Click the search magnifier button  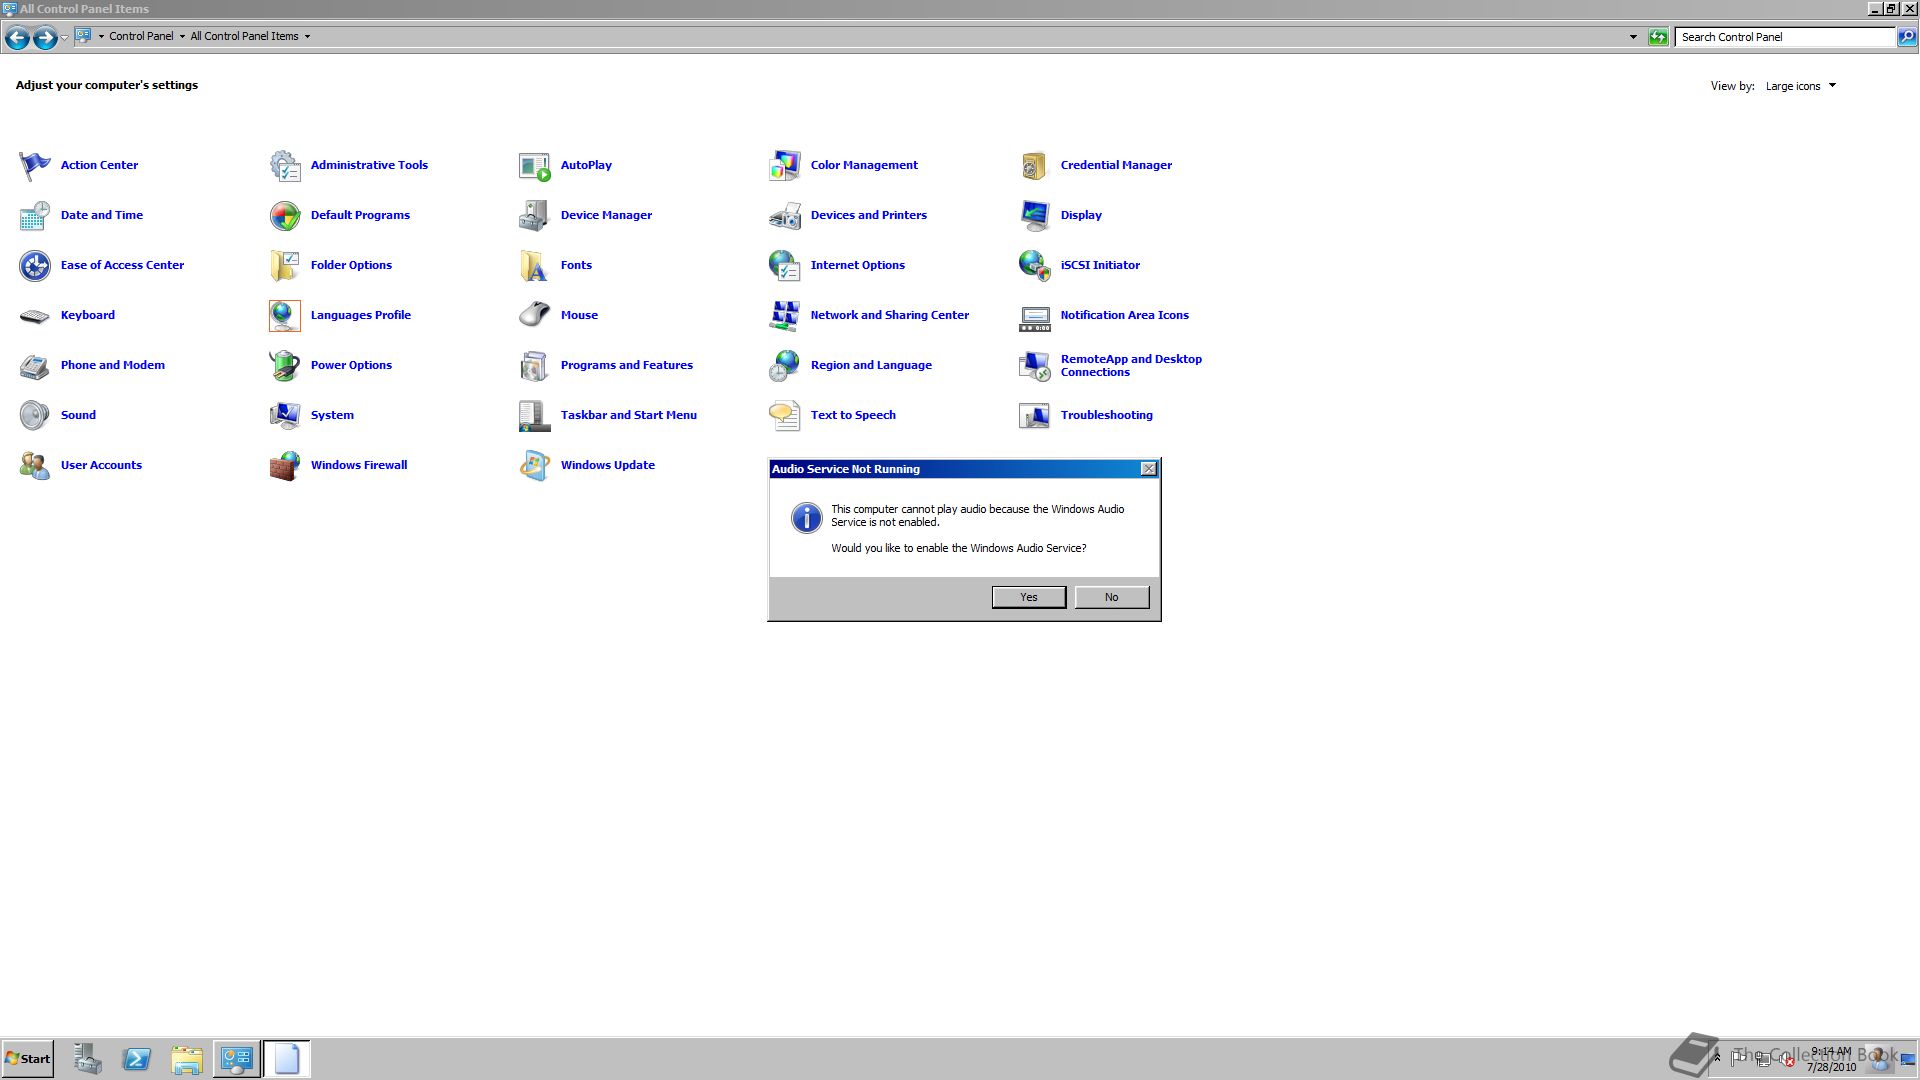[x=1907, y=37]
